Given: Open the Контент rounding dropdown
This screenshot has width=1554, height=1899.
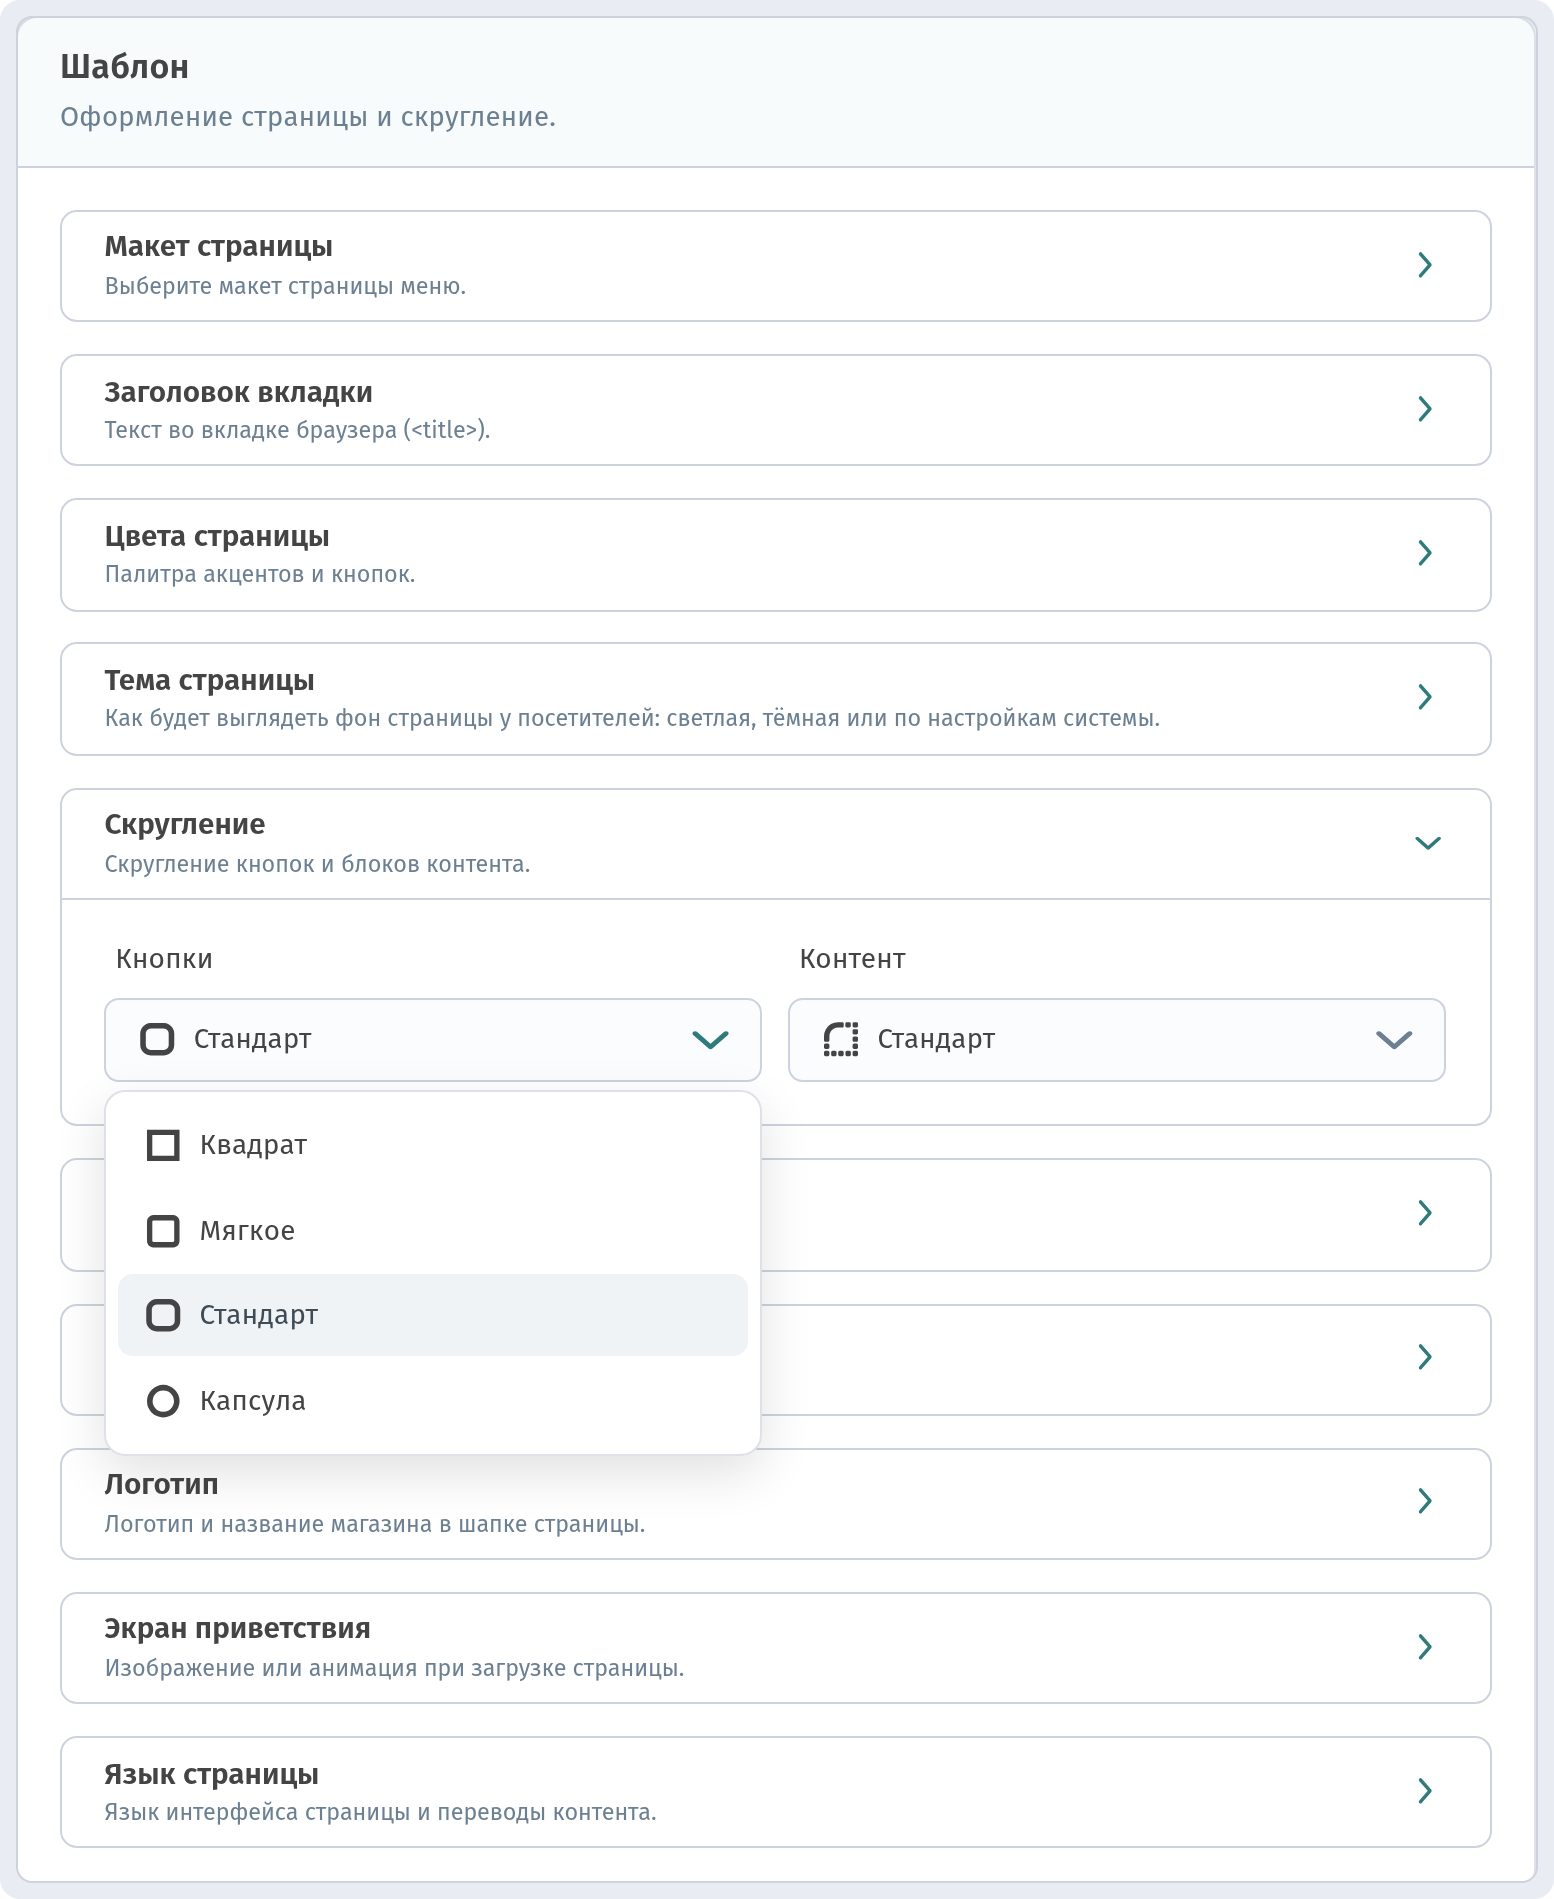Looking at the screenshot, I should coord(1117,1040).
